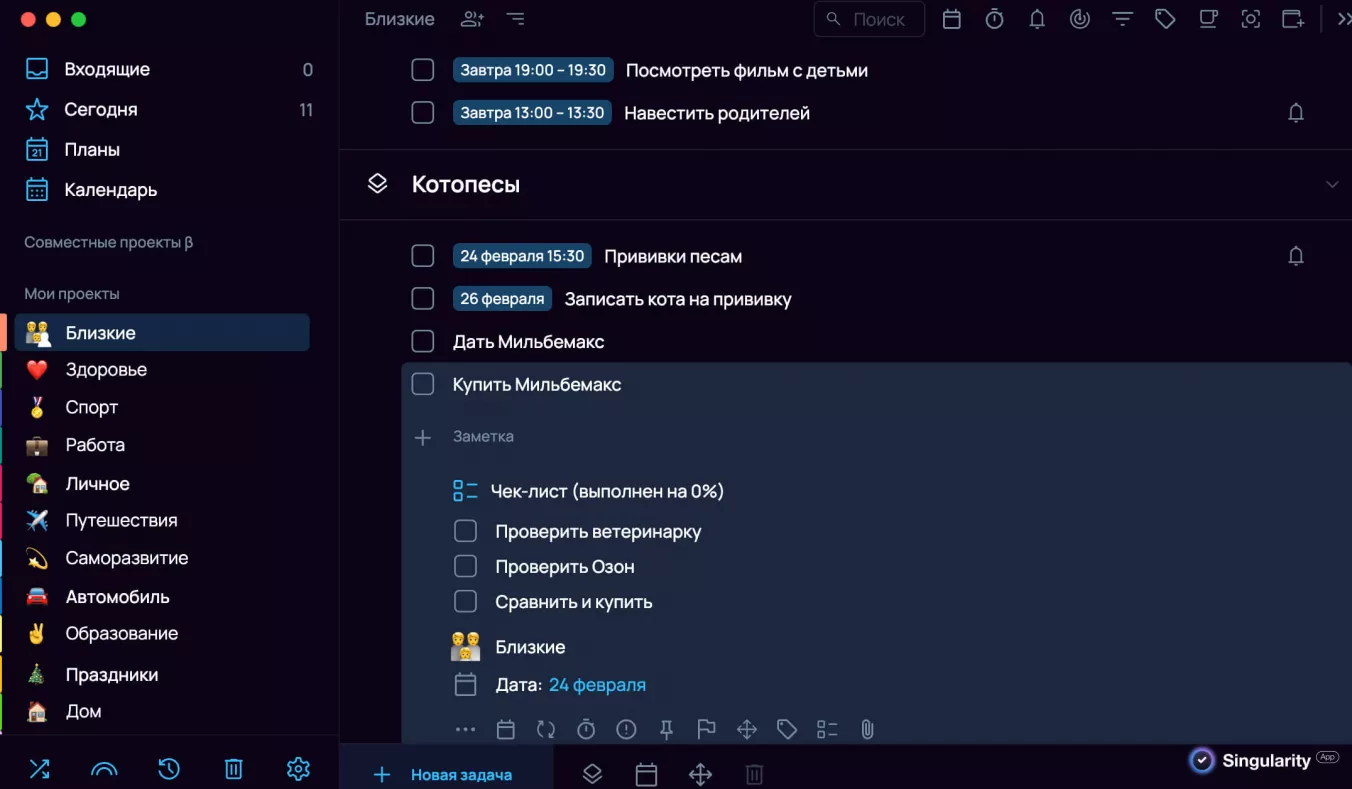The height and width of the screenshot is (789, 1352).
Task: Click the flag icon in task editor toolbar
Action: point(706,730)
